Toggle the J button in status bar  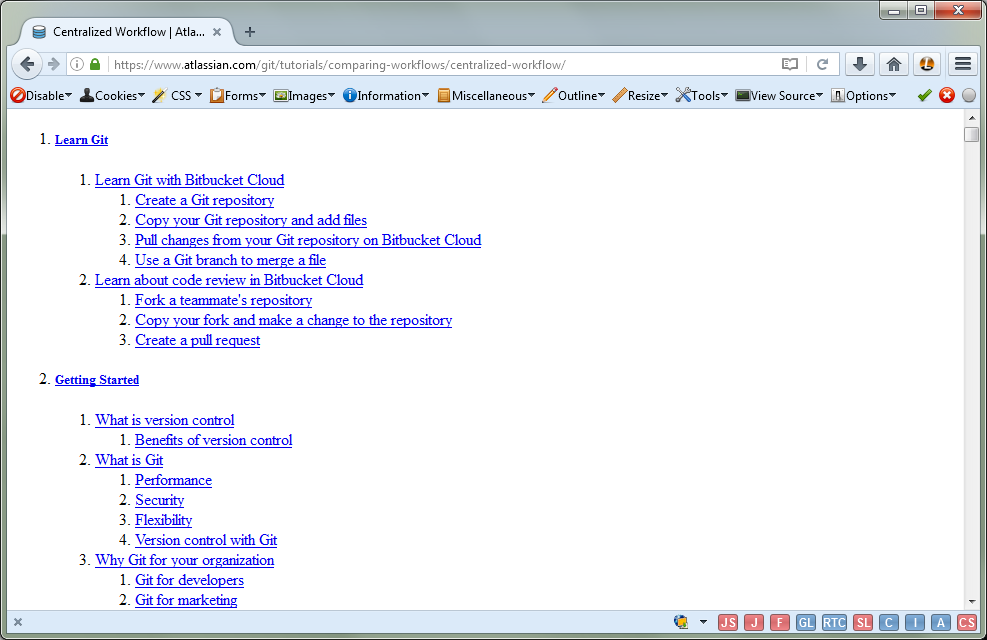[754, 622]
